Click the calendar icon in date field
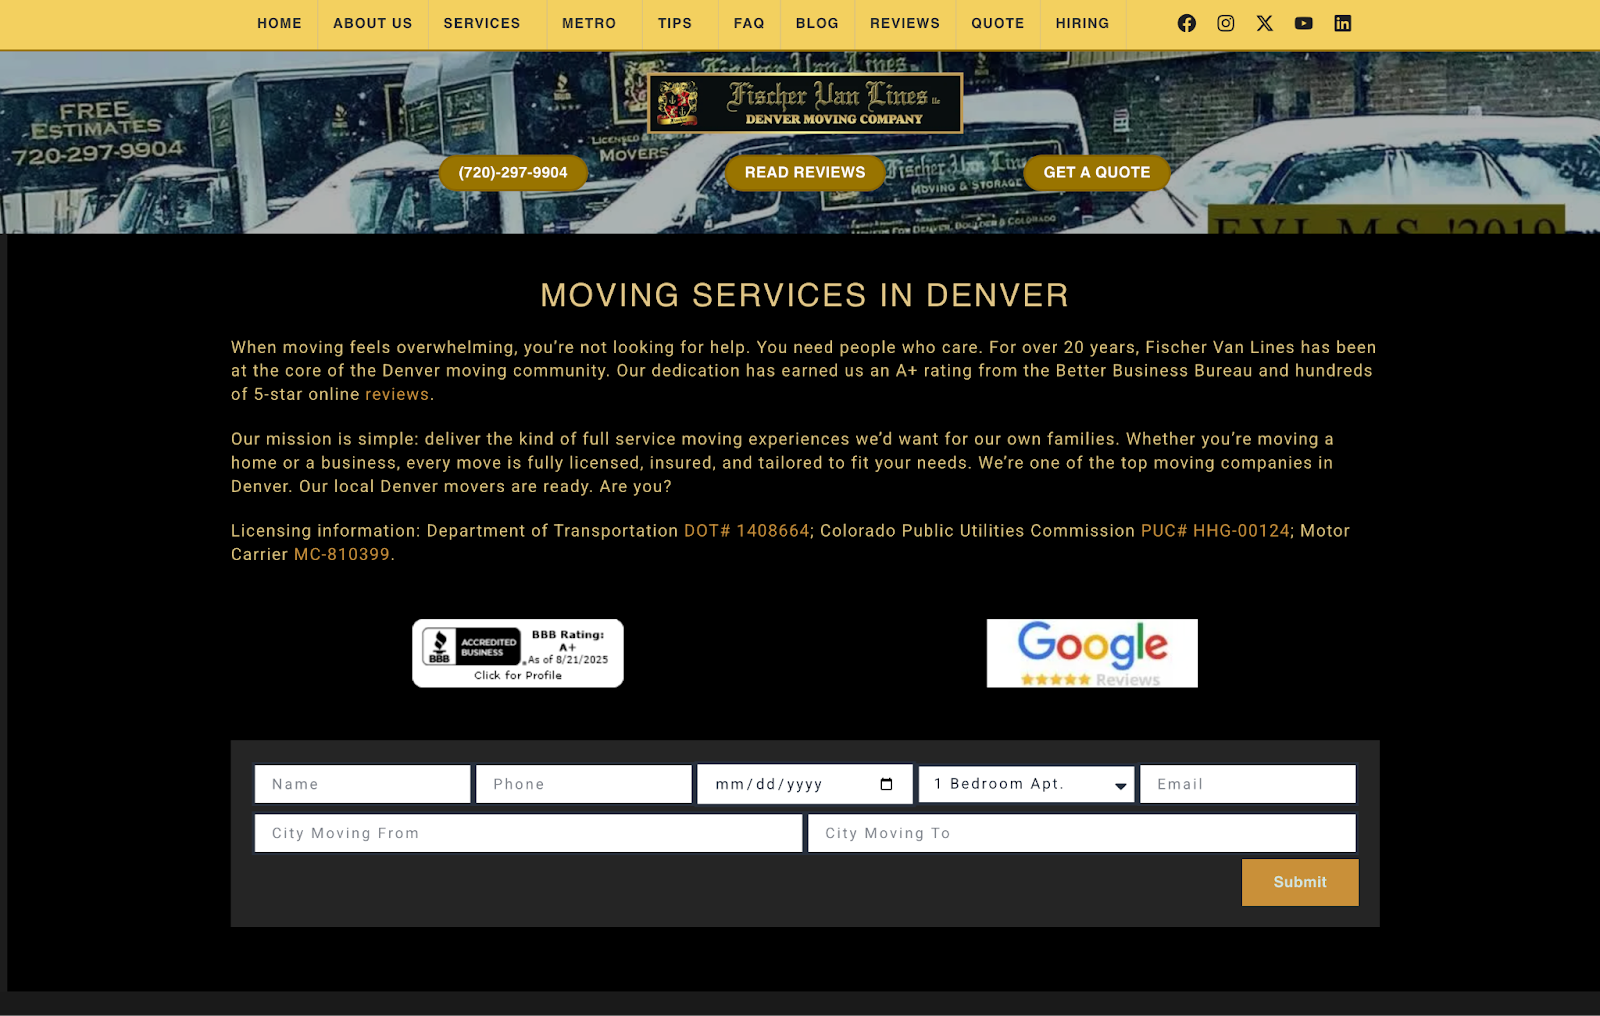This screenshot has height=1016, width=1600. click(886, 784)
